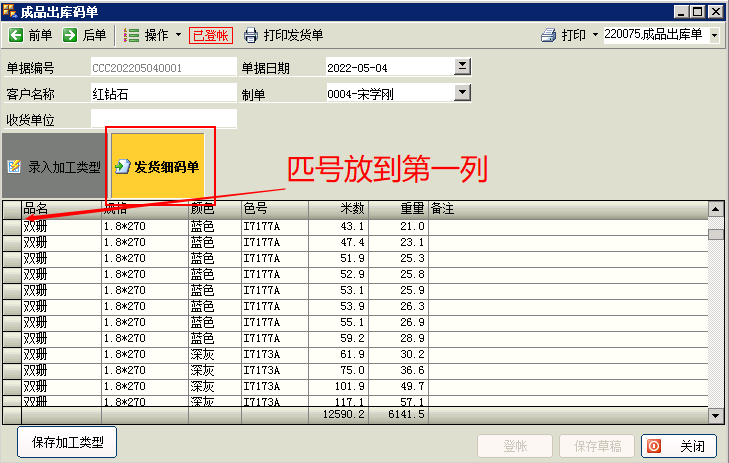Expand the 操作 dropdown arrow
Image resolution: width=729 pixels, height=463 pixels.
coord(179,35)
